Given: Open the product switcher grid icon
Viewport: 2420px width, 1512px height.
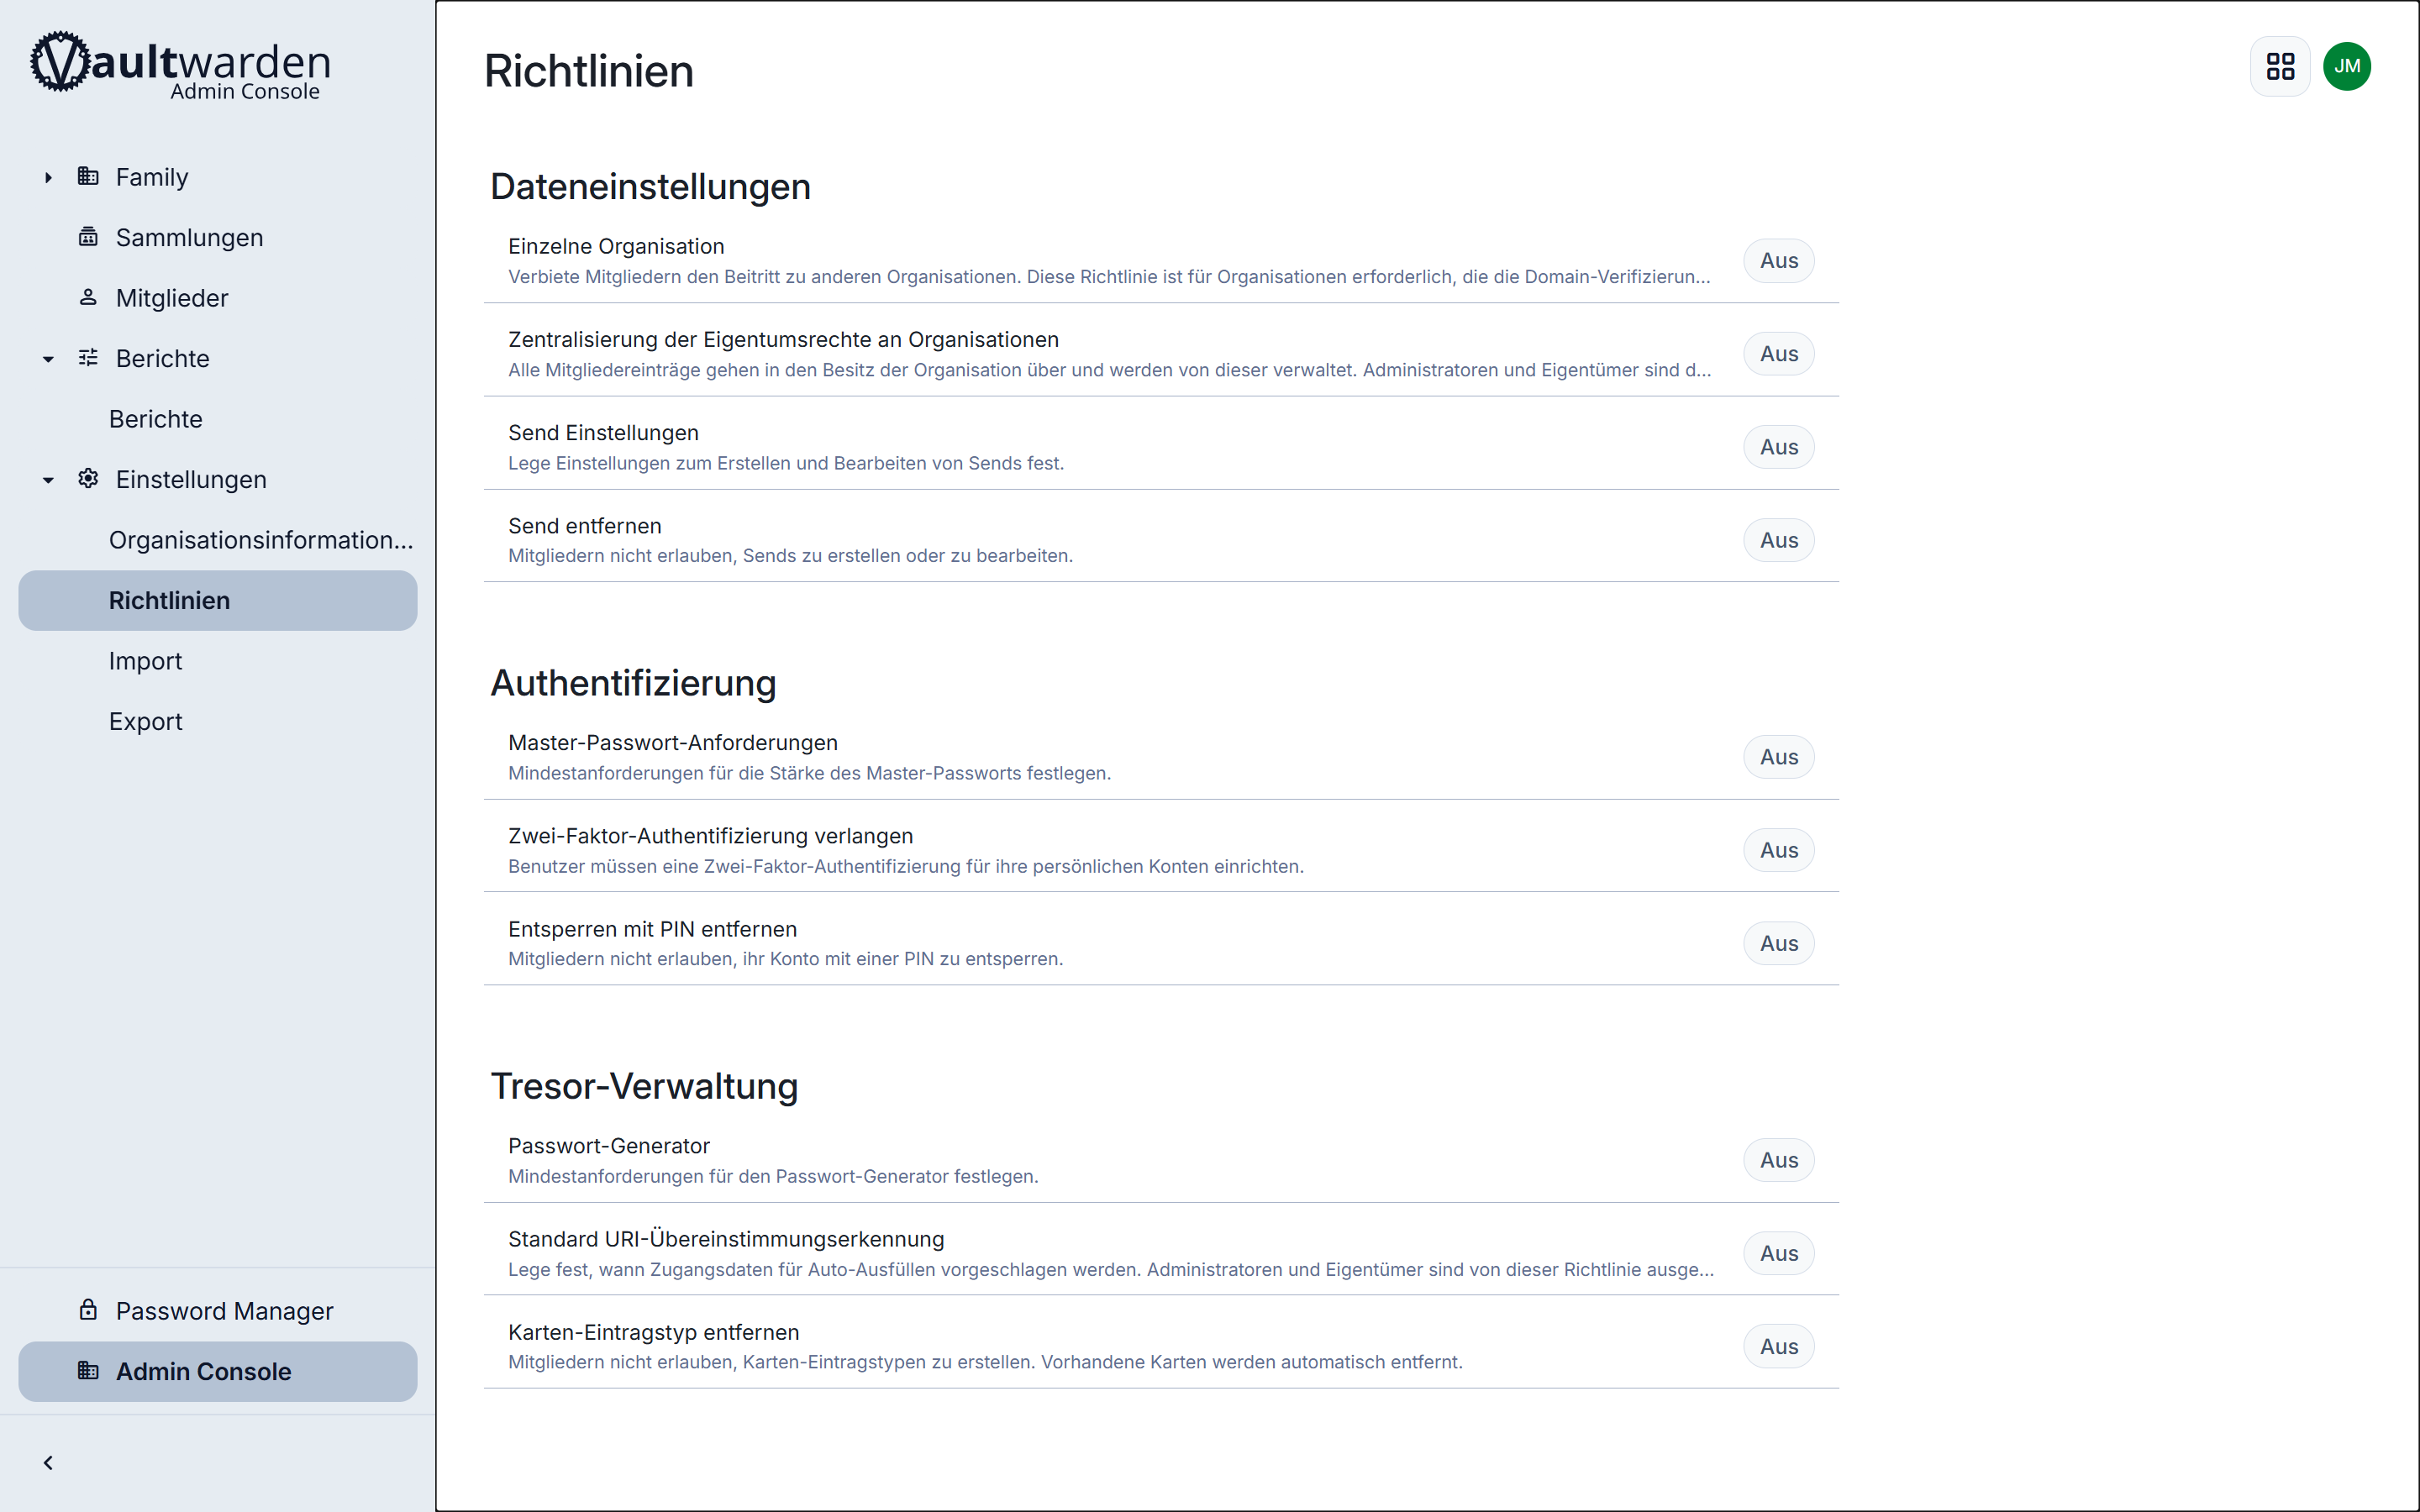Looking at the screenshot, I should point(2280,67).
